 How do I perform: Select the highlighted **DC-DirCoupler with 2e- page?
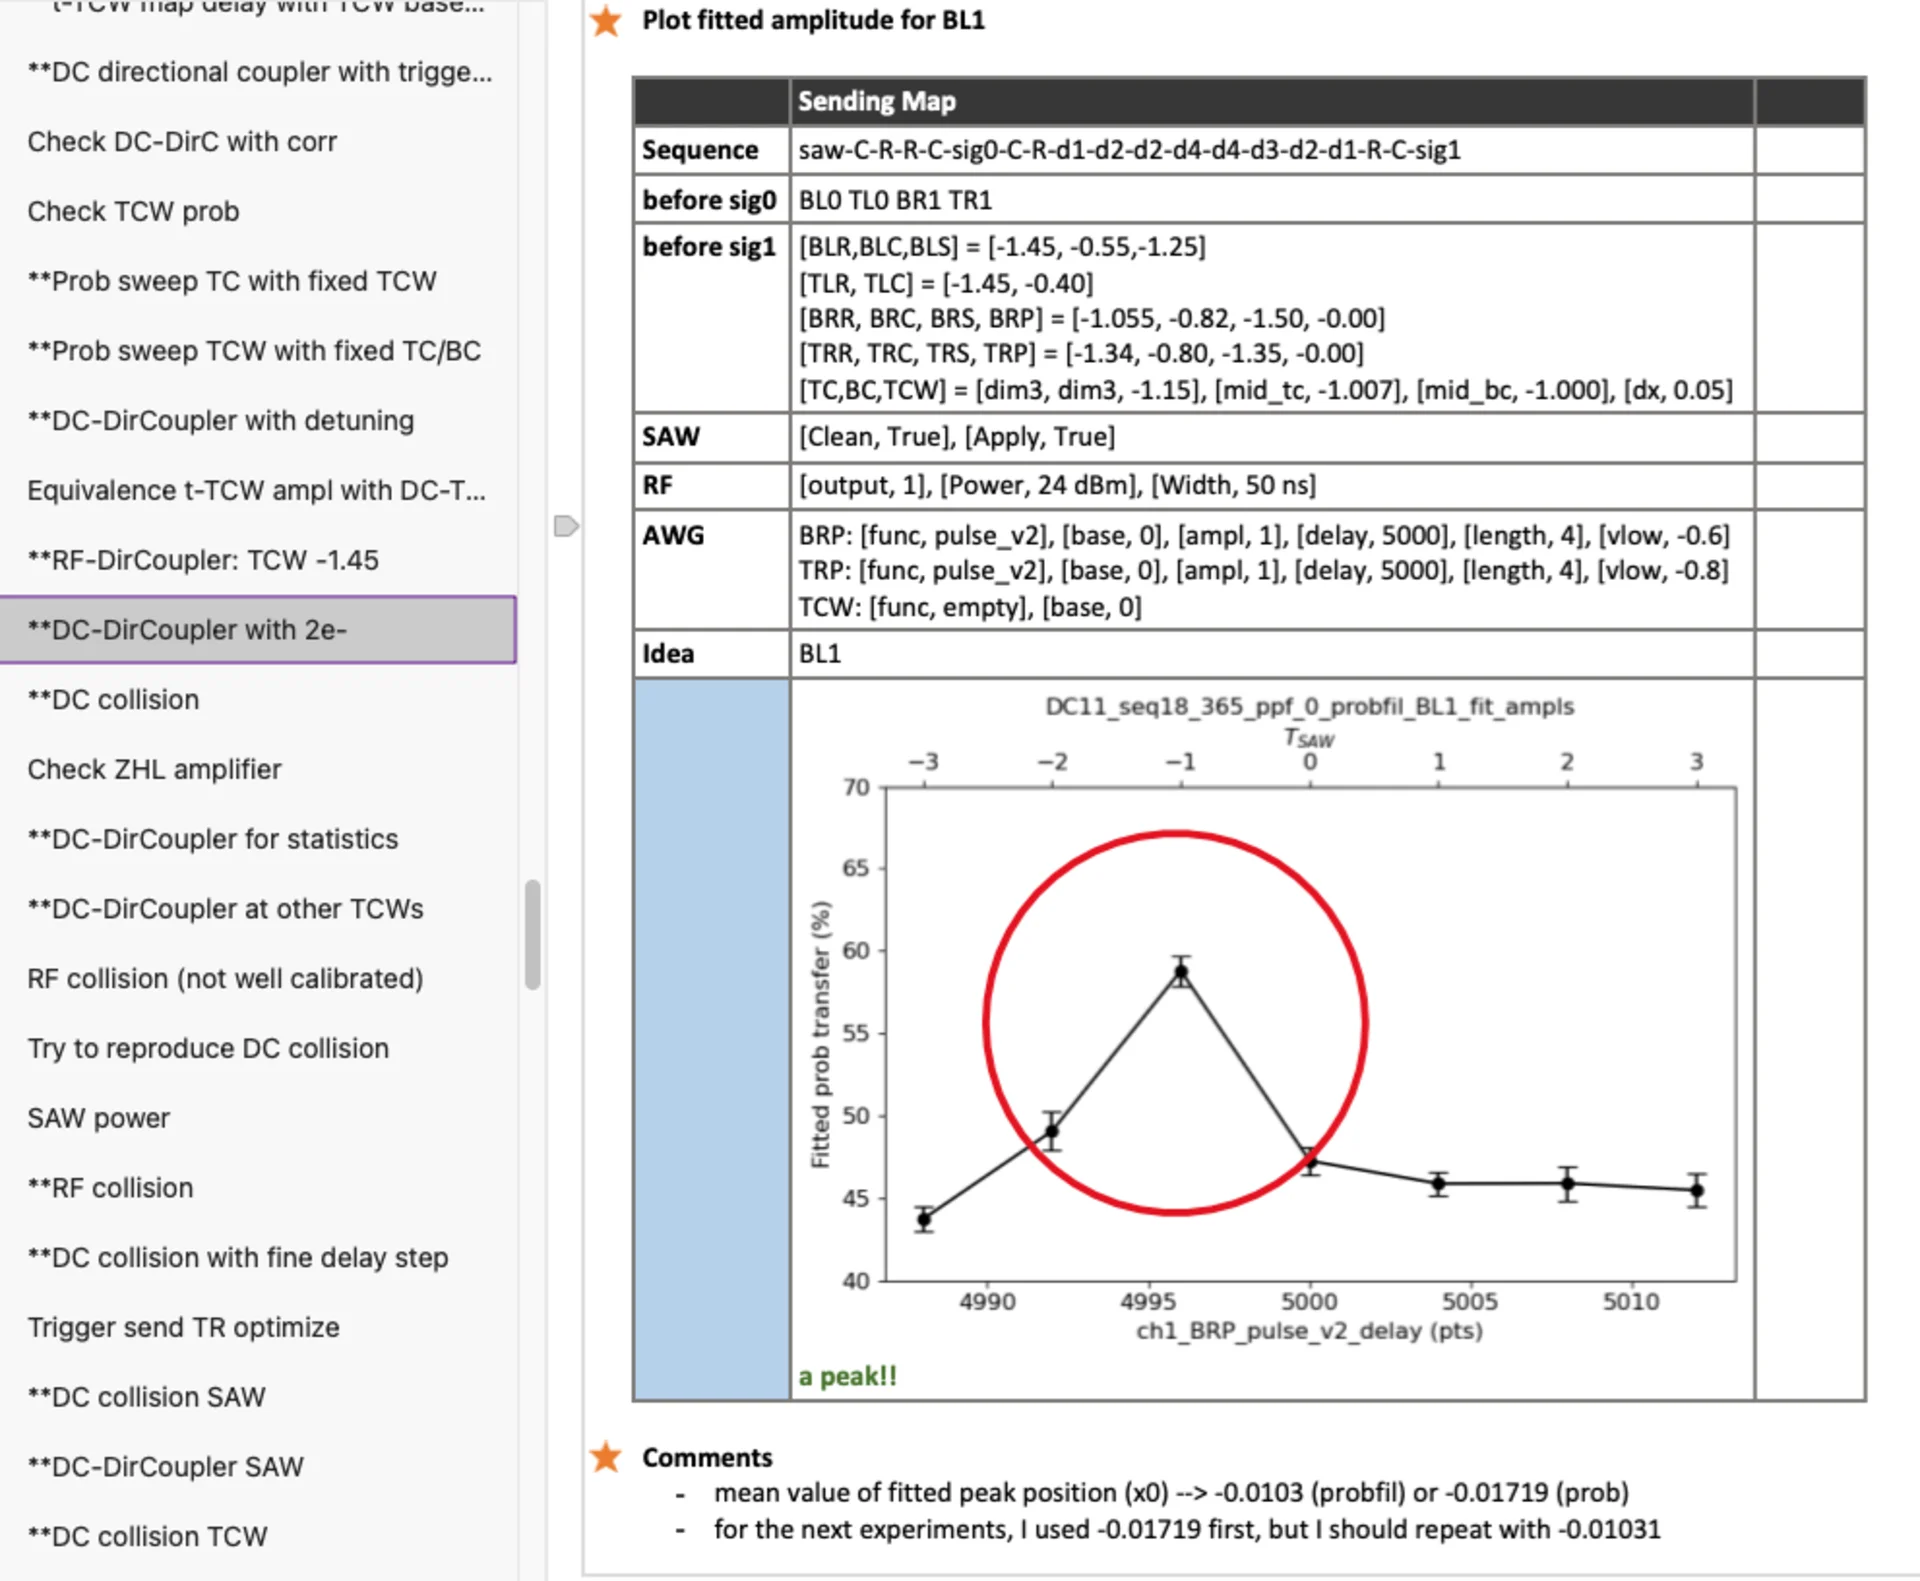click(259, 630)
